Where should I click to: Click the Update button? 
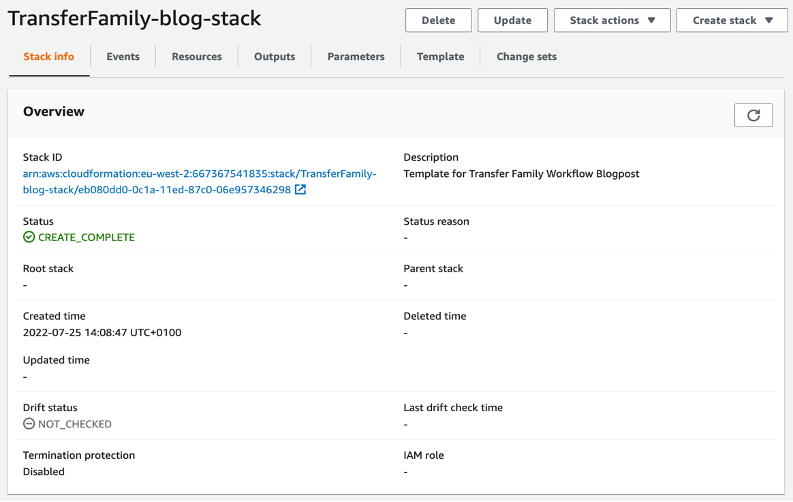tap(512, 20)
